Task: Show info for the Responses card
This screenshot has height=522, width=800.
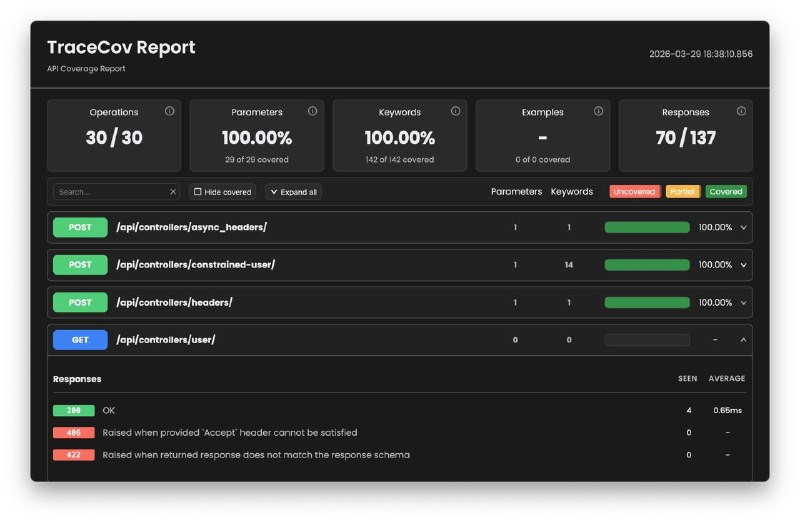Action: pyautogui.click(x=741, y=112)
